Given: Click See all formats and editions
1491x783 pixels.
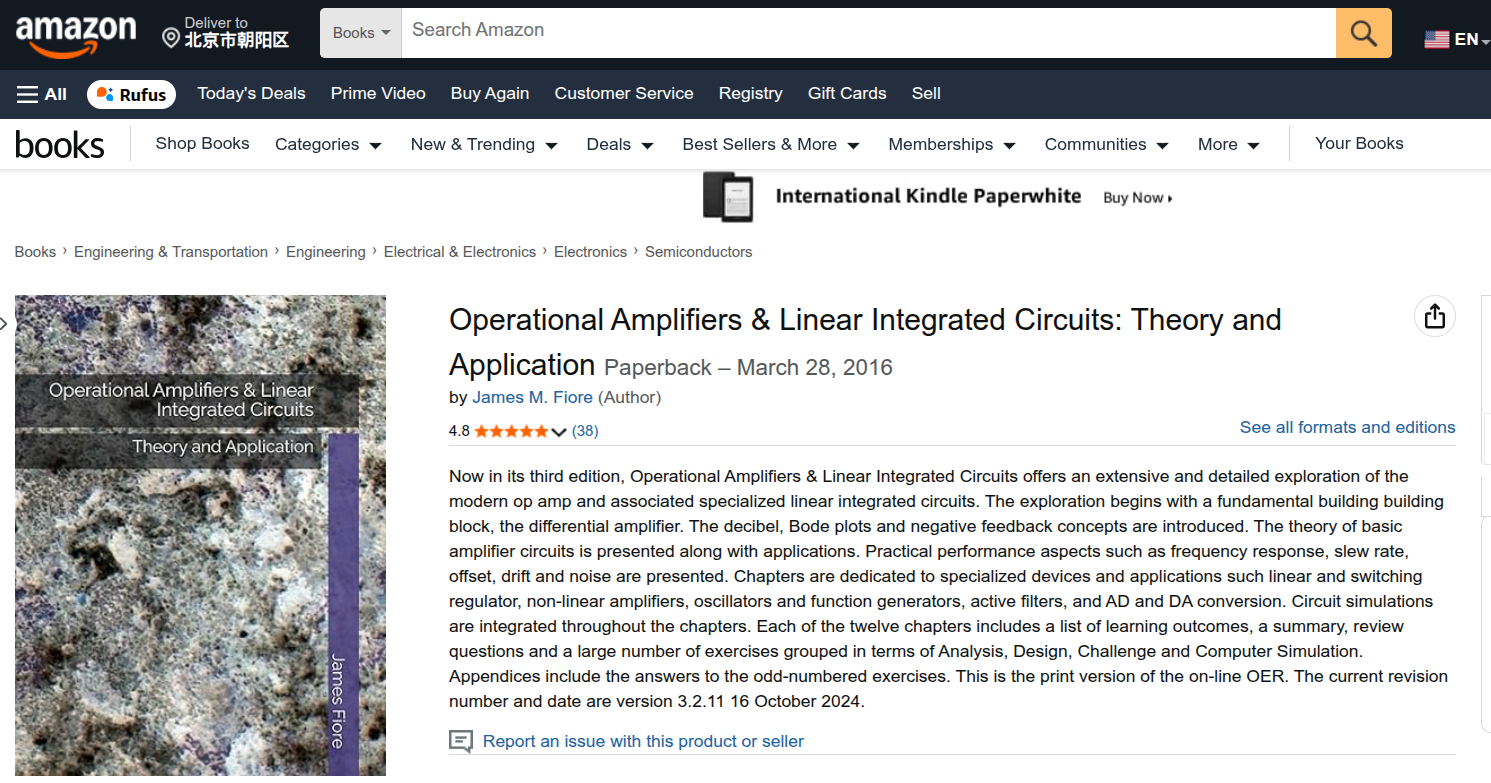Looking at the screenshot, I should point(1347,427).
